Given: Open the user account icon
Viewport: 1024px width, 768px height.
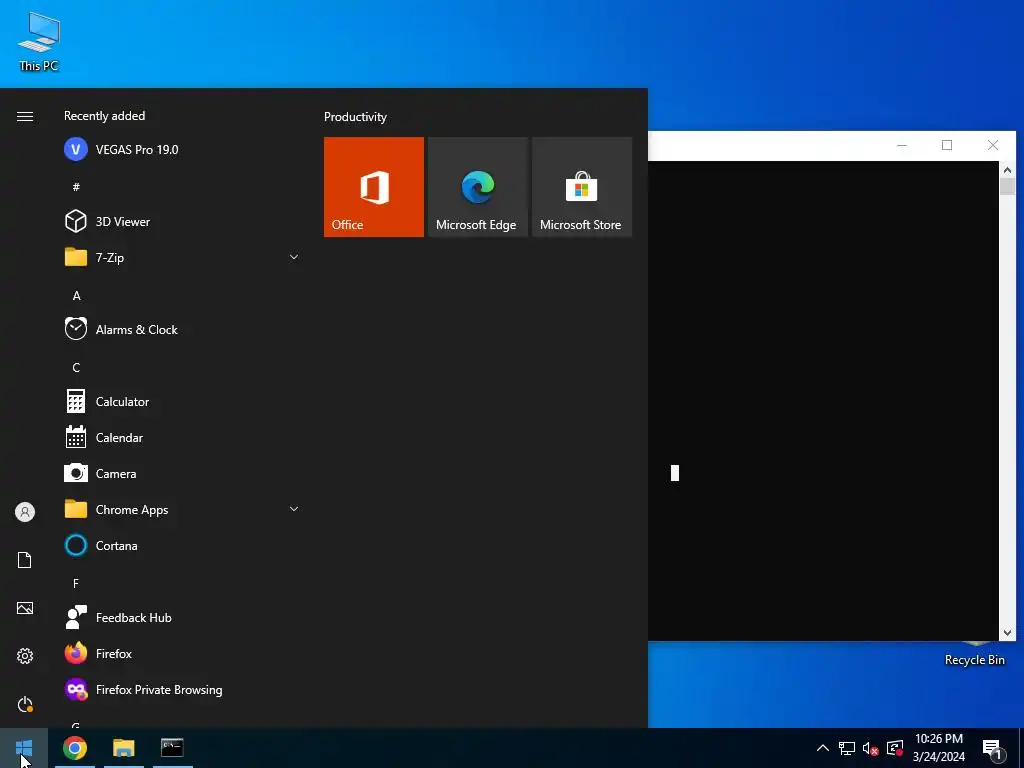Looking at the screenshot, I should coord(25,512).
